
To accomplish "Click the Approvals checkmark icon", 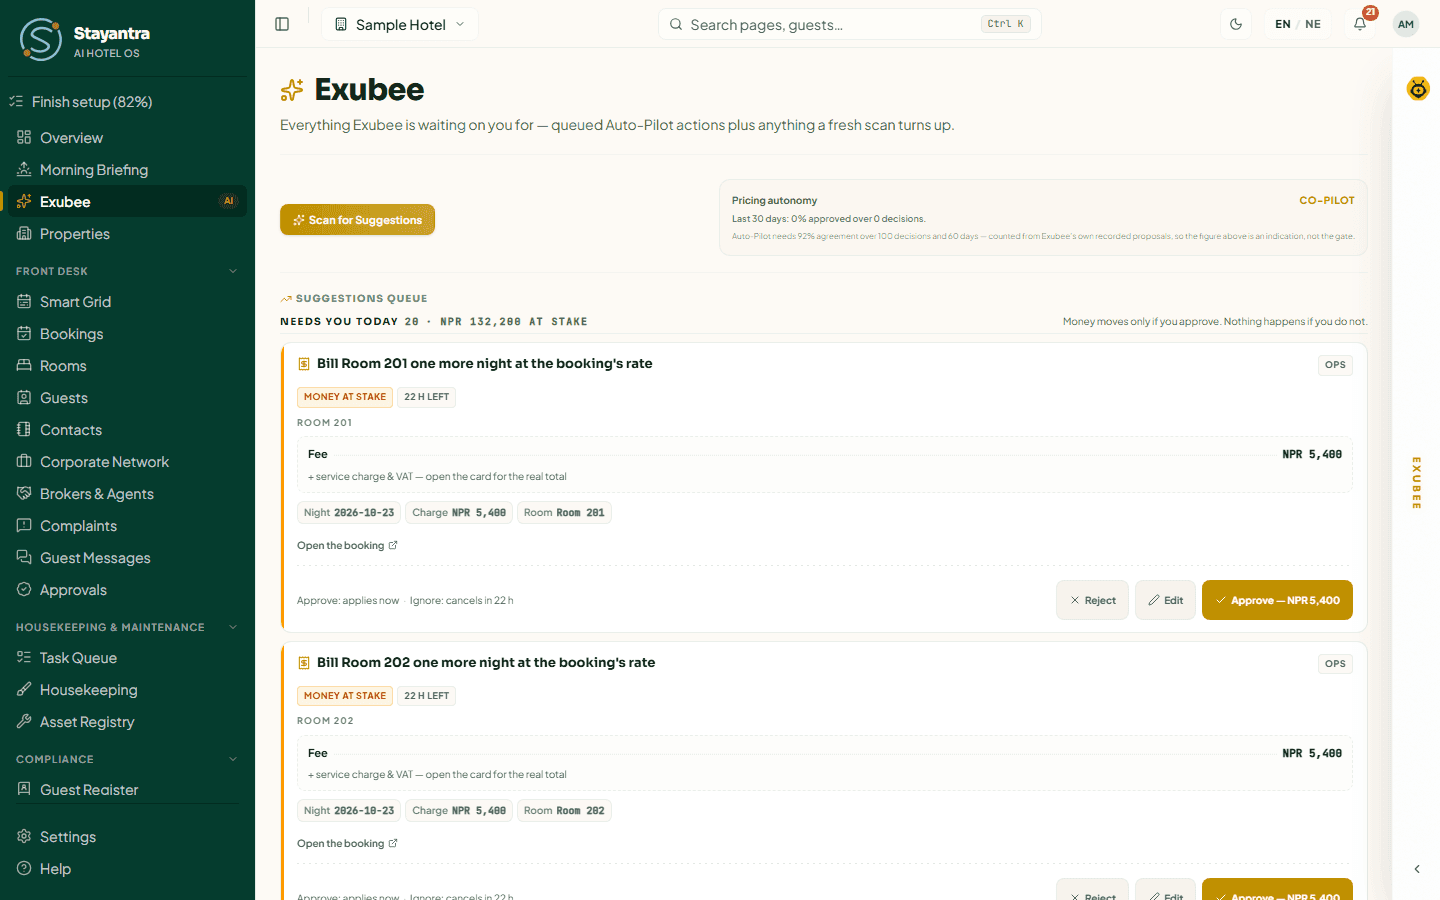I will pos(24,590).
